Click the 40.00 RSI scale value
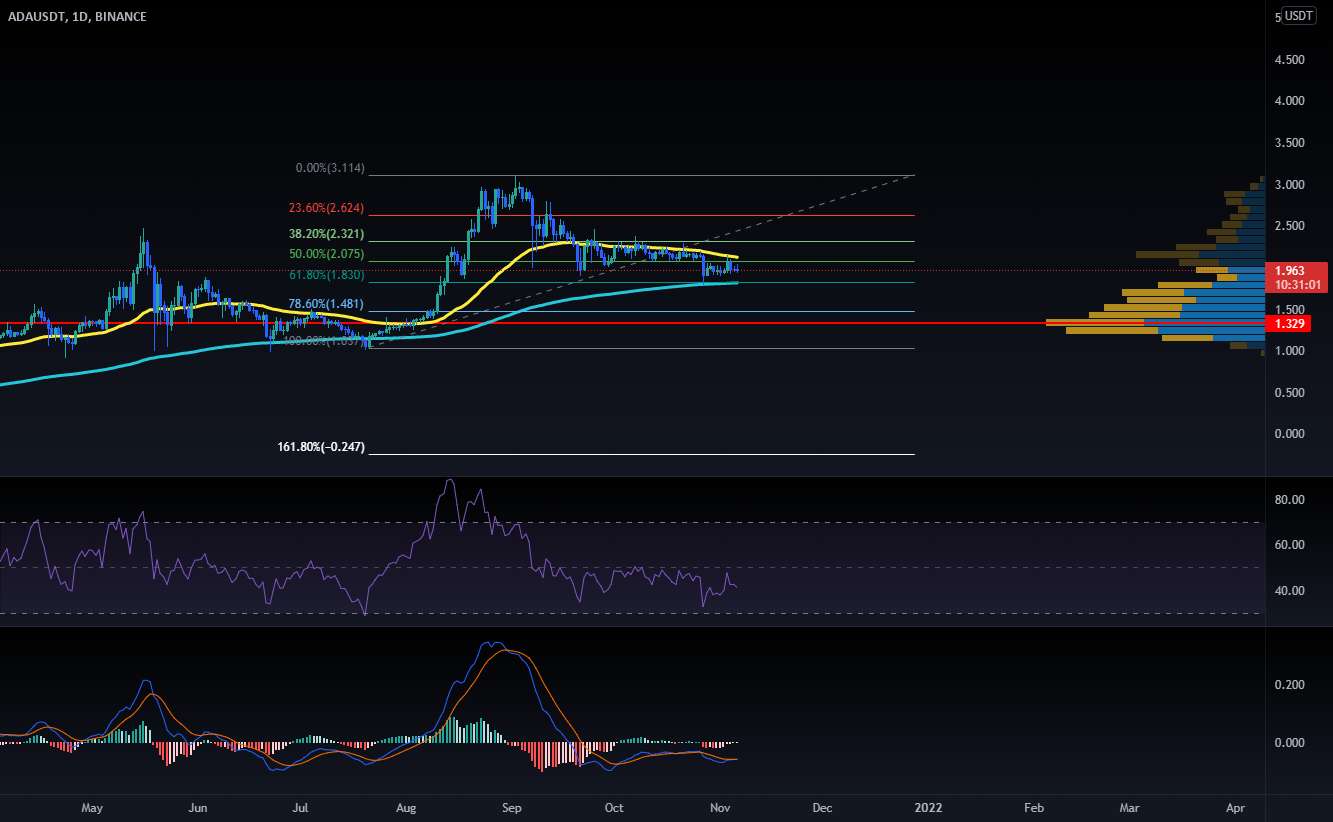 point(1290,591)
